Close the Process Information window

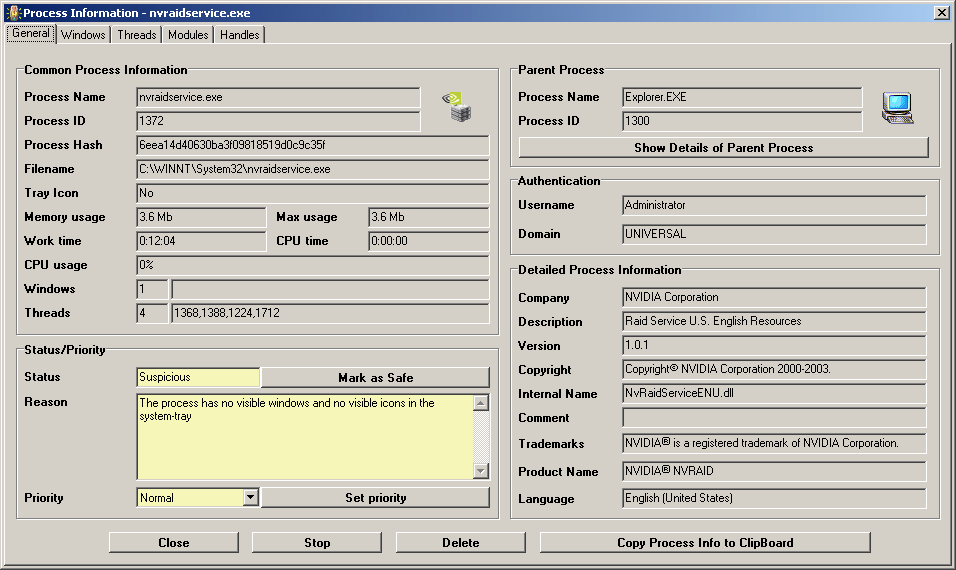pyautogui.click(x=941, y=12)
